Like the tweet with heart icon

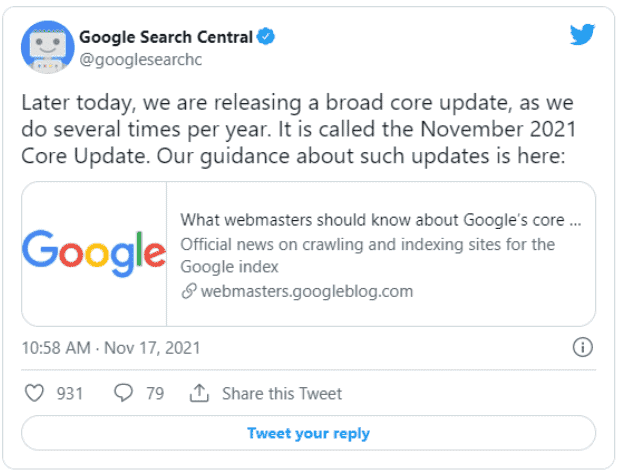click(x=35, y=393)
